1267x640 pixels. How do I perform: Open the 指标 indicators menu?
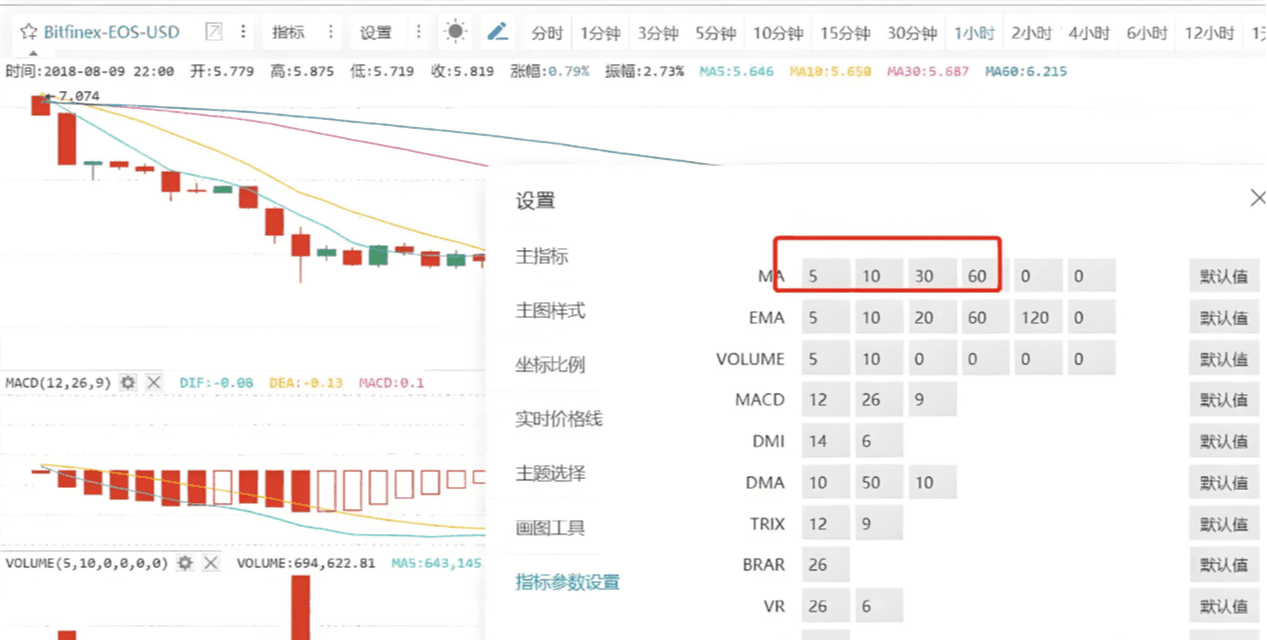coord(288,32)
